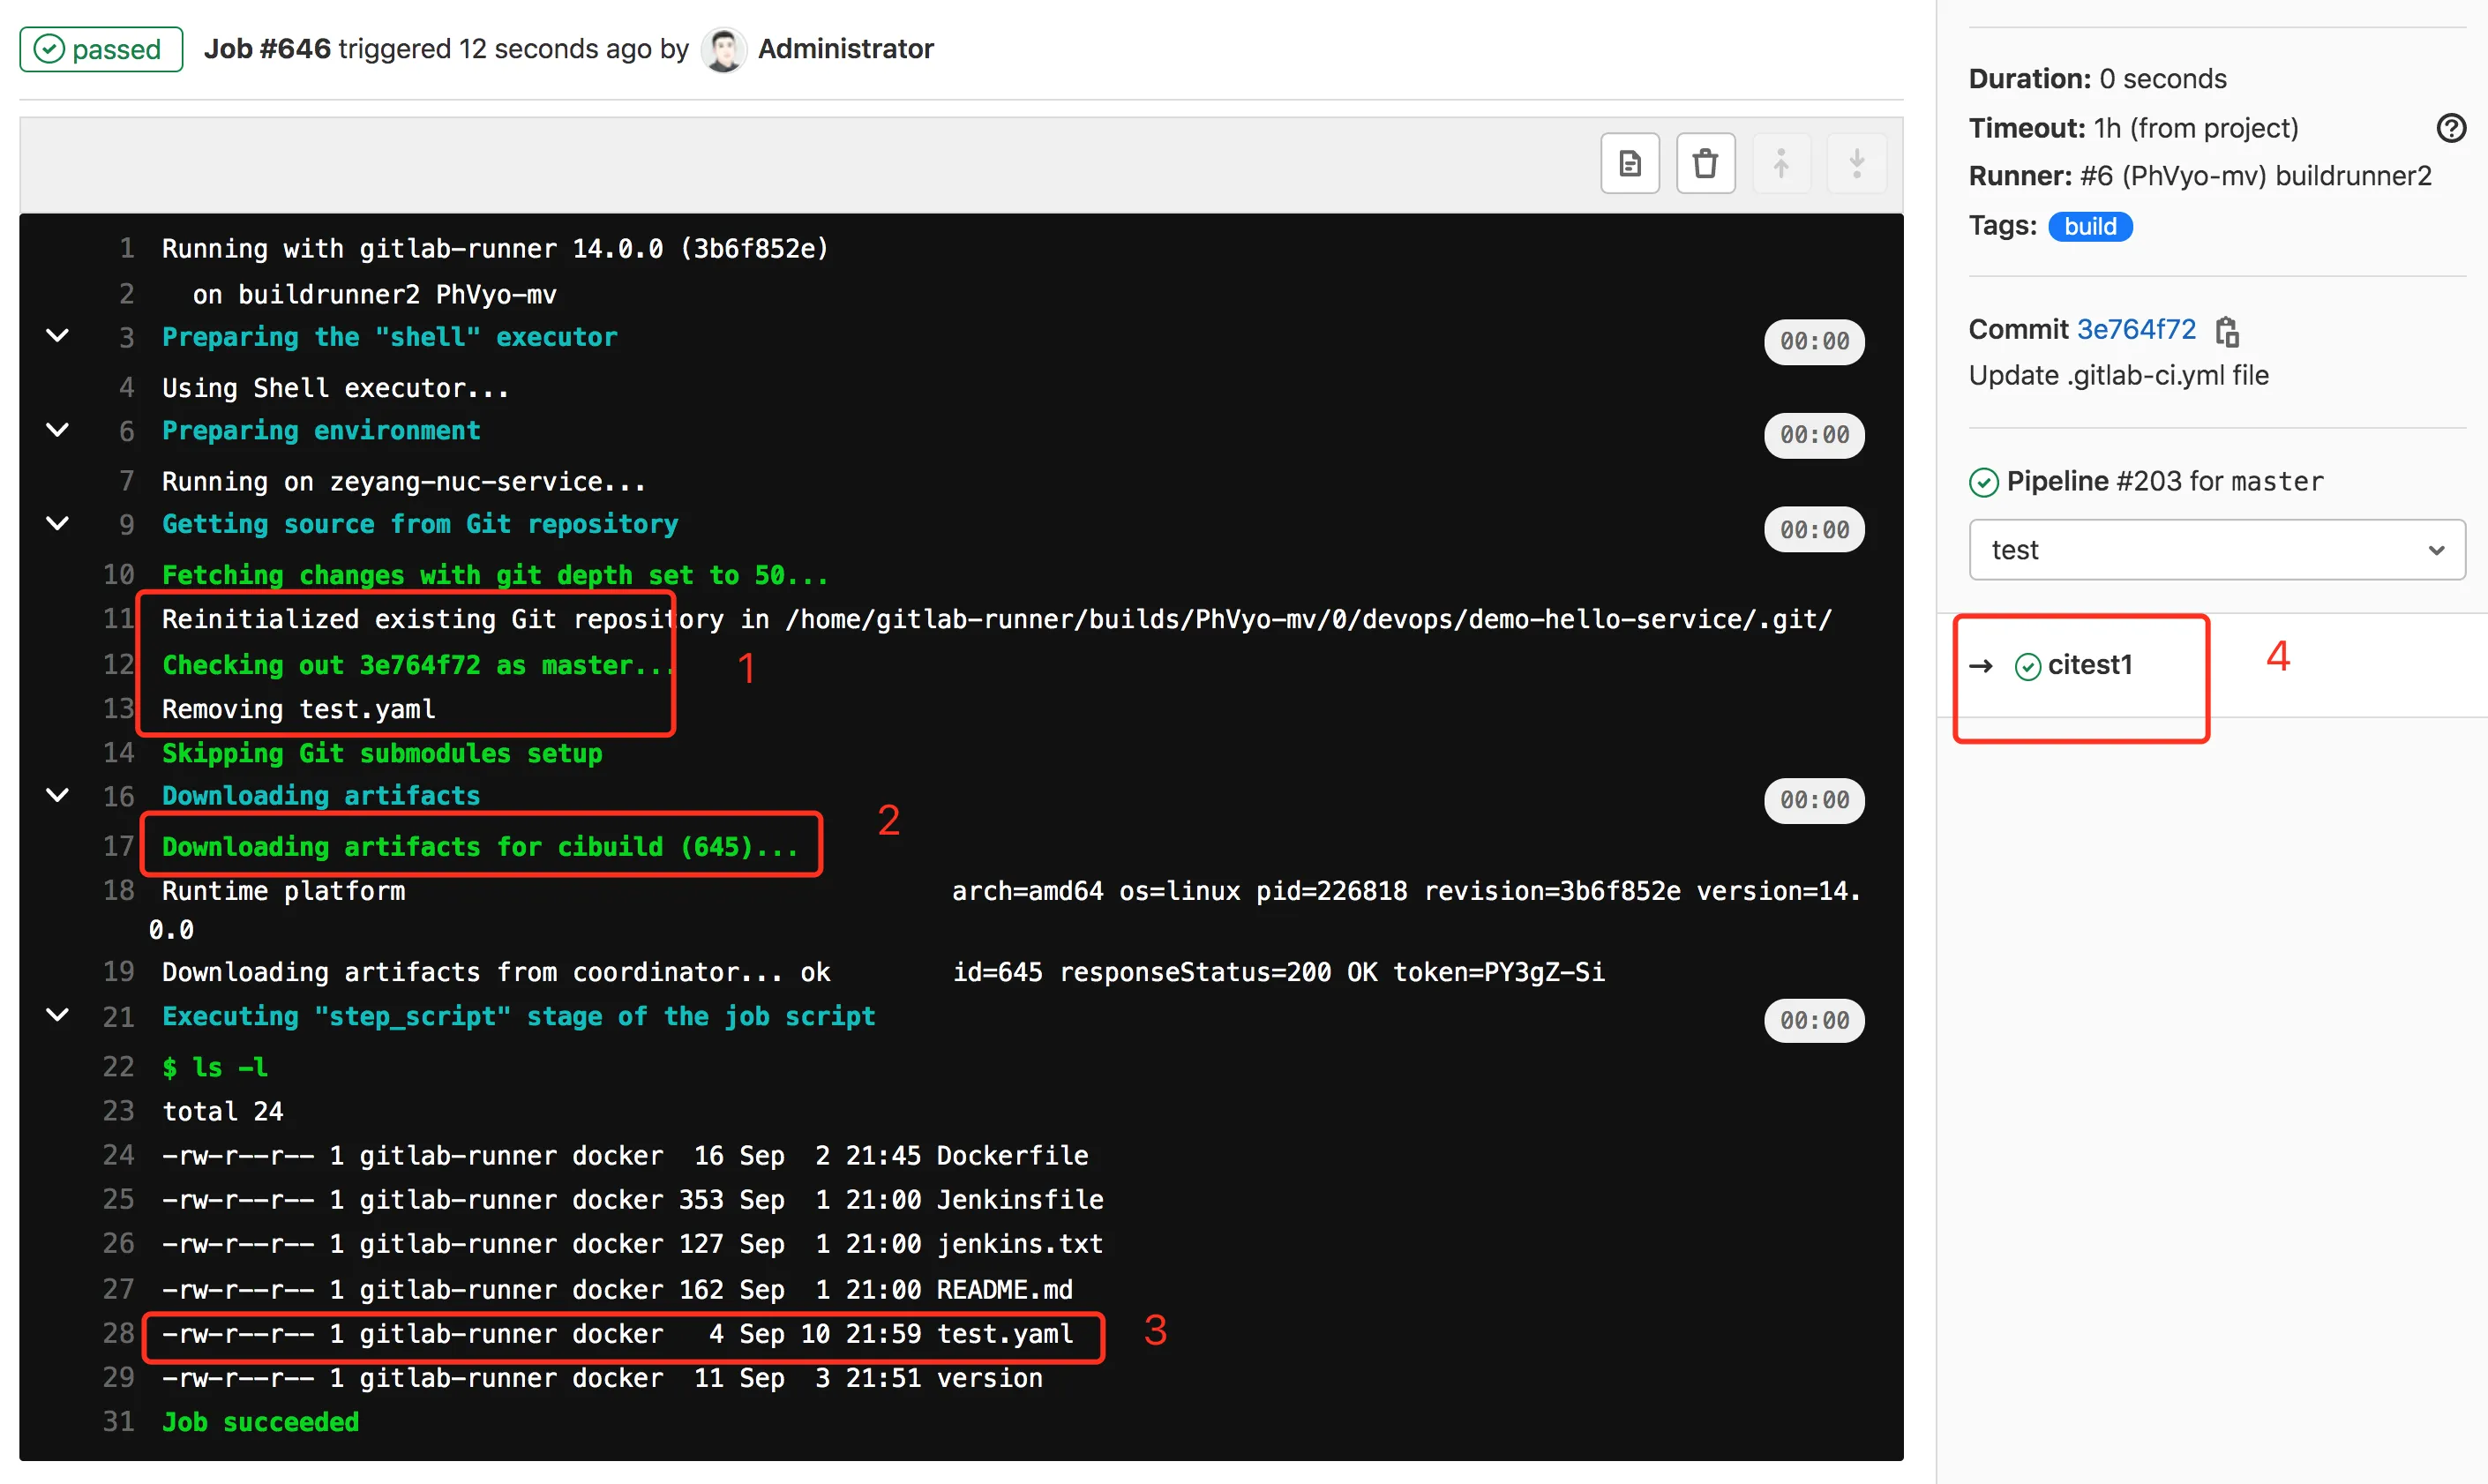Screen dimensions: 2488x1484
Task: Collapse Getting source from Git repository section
Action: [x=58, y=523]
